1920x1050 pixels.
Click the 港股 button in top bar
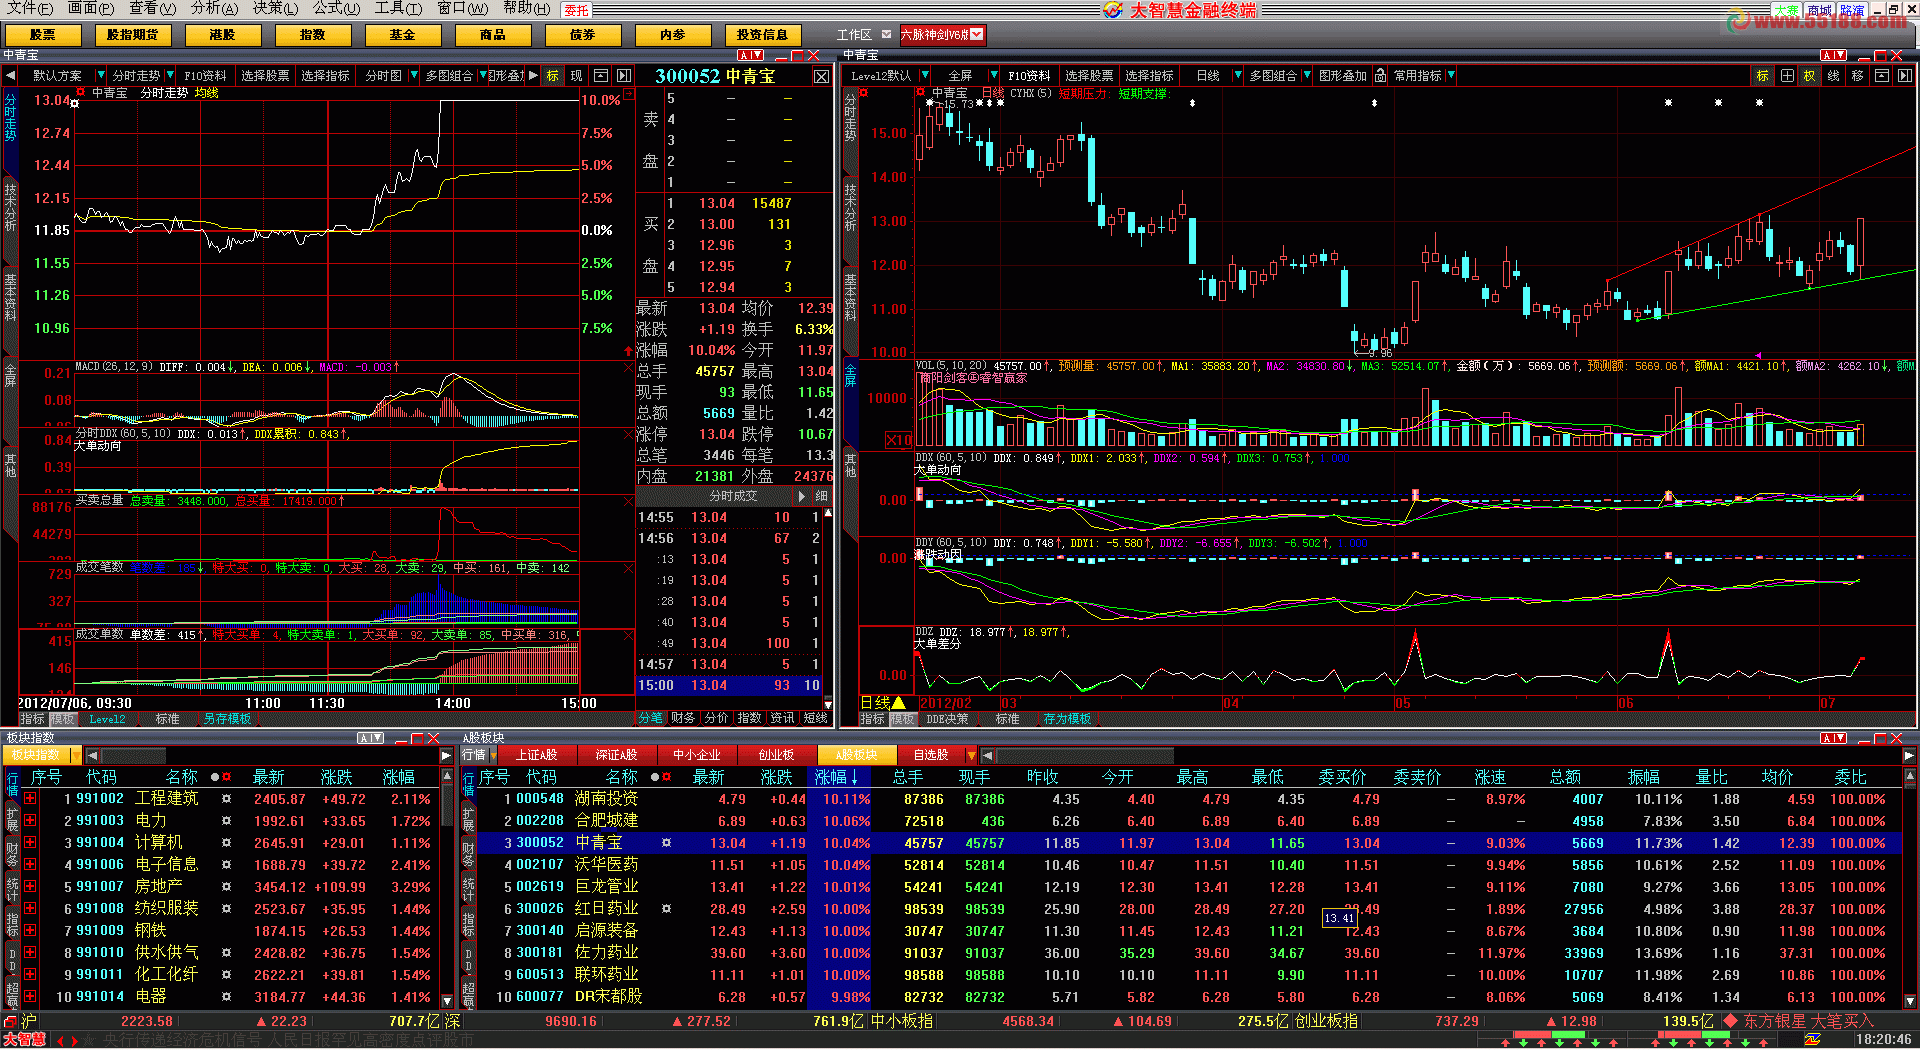pos(222,35)
